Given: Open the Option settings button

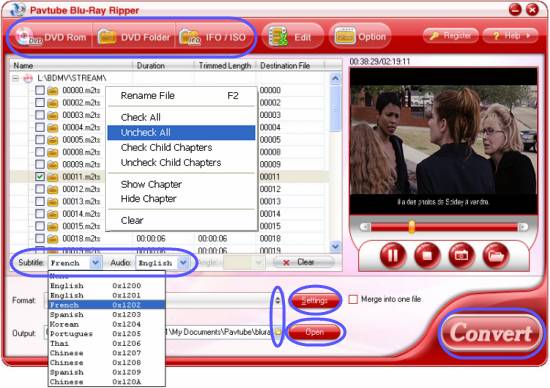Looking at the screenshot, I should 360,36.
